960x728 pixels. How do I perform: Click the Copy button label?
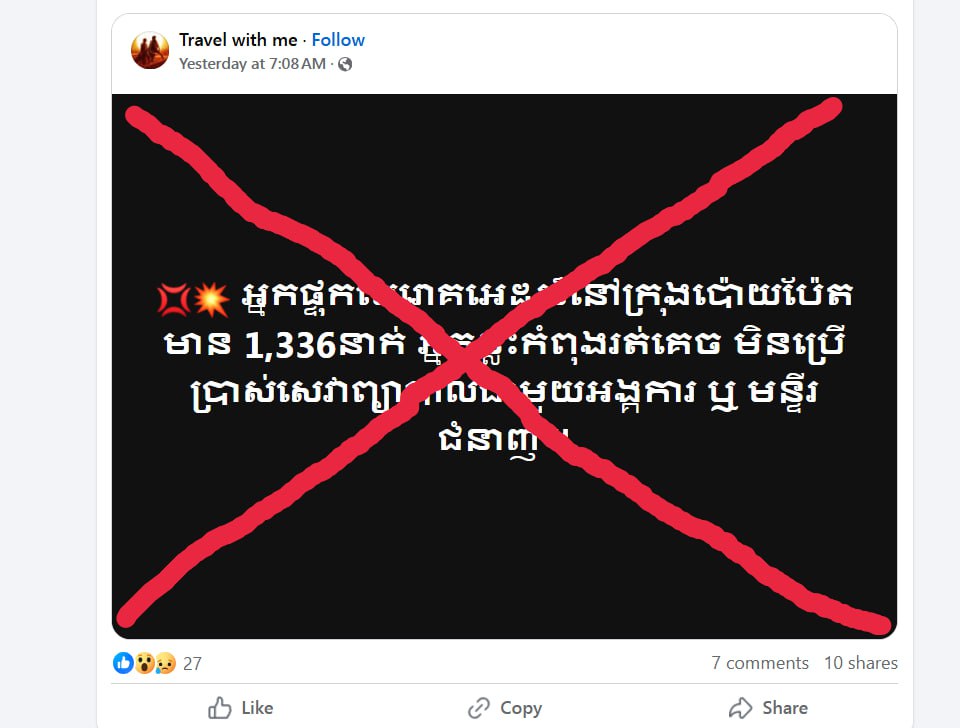(521, 708)
